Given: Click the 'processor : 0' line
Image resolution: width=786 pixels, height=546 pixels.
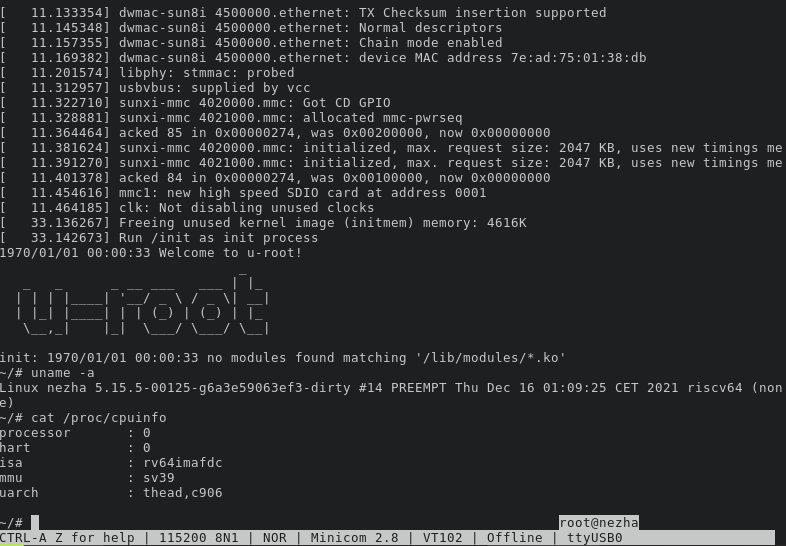Looking at the screenshot, I should [75, 433].
